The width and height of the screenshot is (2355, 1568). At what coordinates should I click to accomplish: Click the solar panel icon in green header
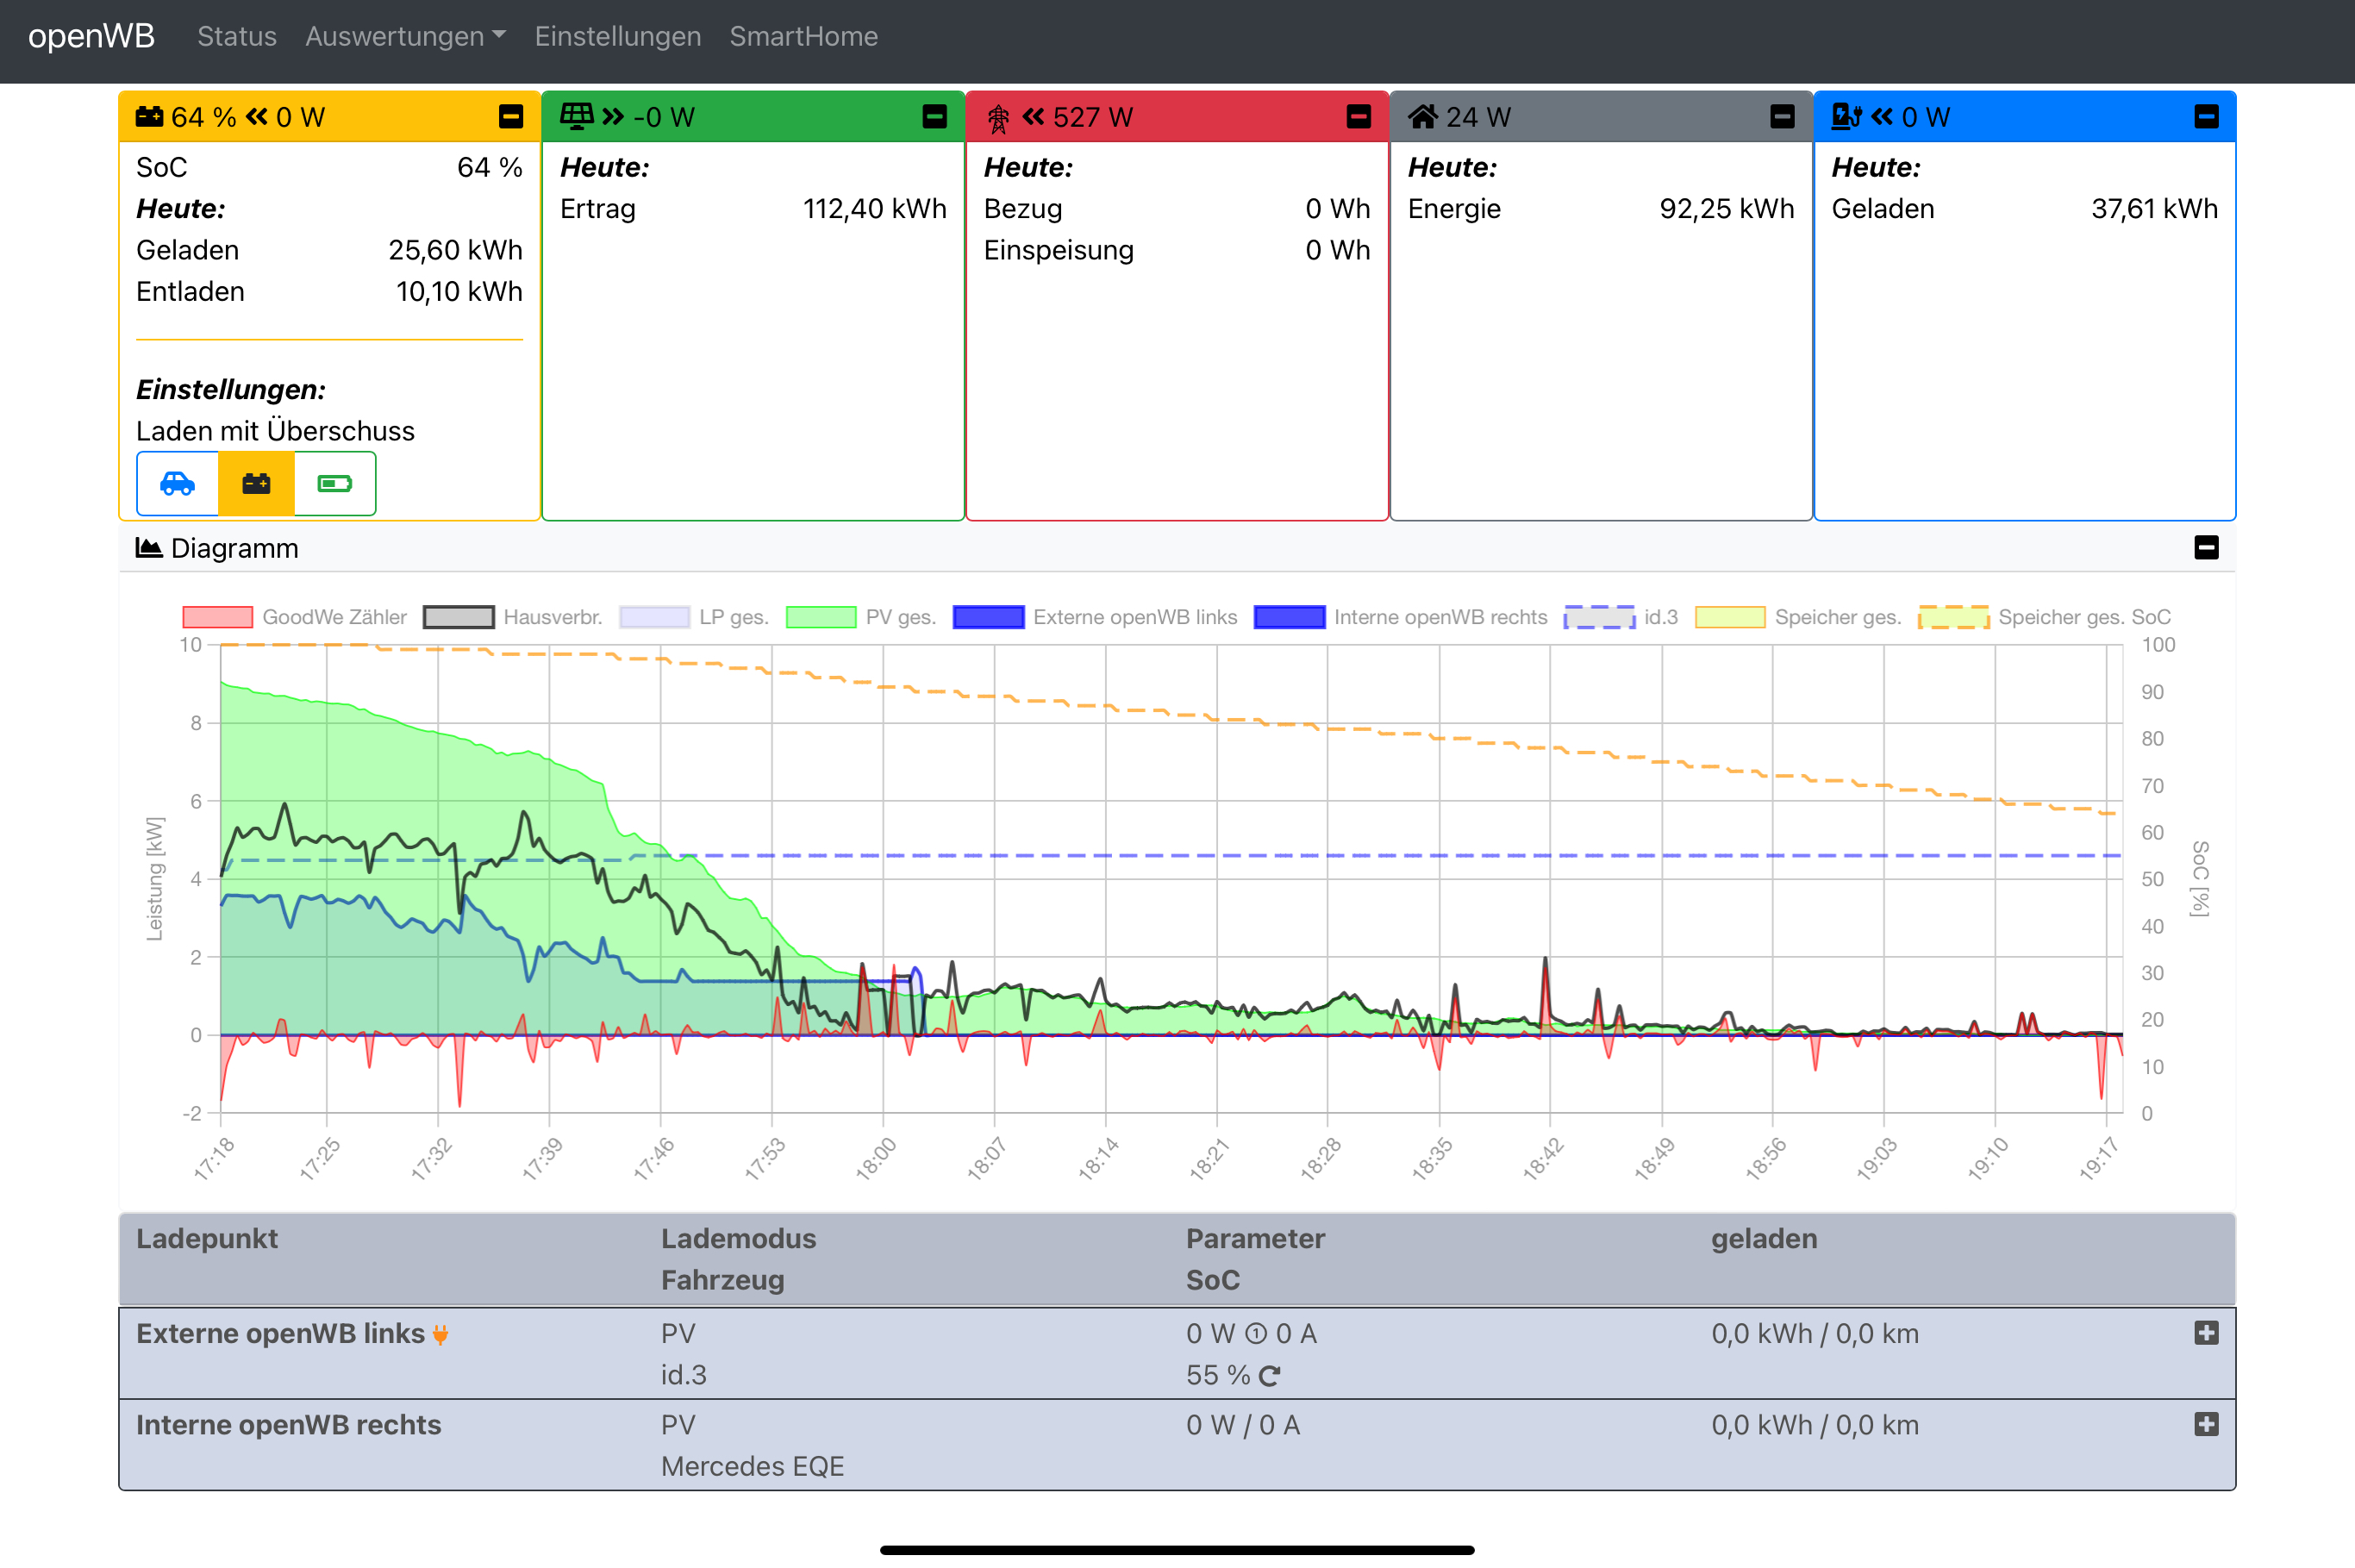(x=576, y=117)
